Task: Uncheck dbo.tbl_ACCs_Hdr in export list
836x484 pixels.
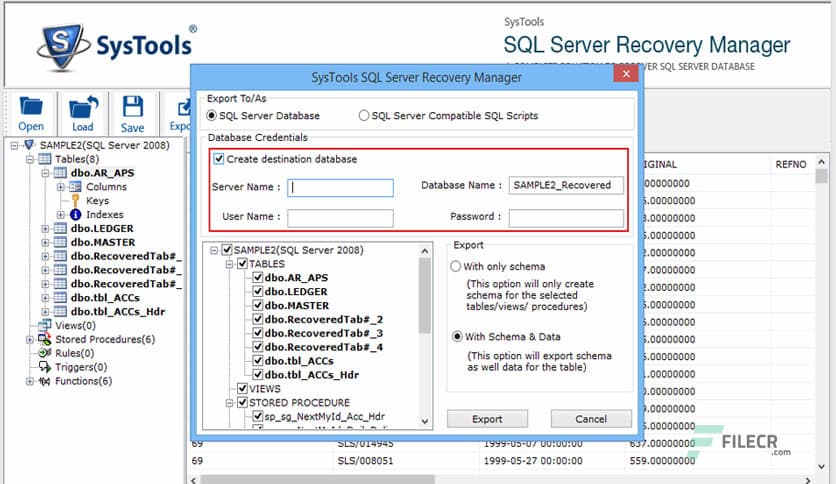Action: (x=258, y=374)
